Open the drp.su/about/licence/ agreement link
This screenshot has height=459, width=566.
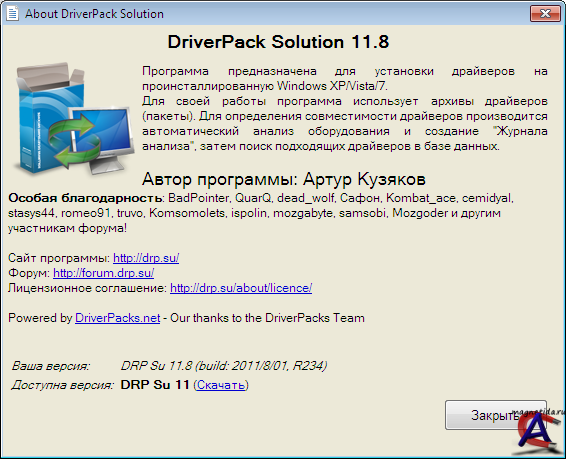coord(241,288)
